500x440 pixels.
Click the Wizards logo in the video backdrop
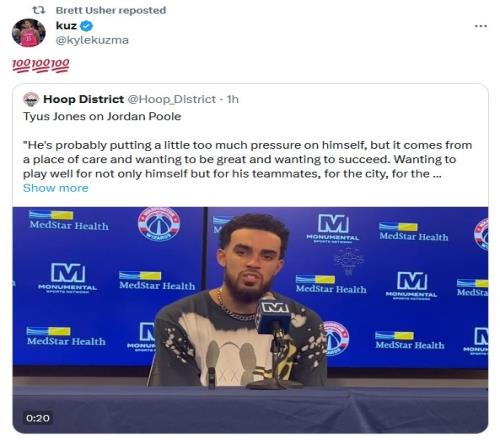159,224
